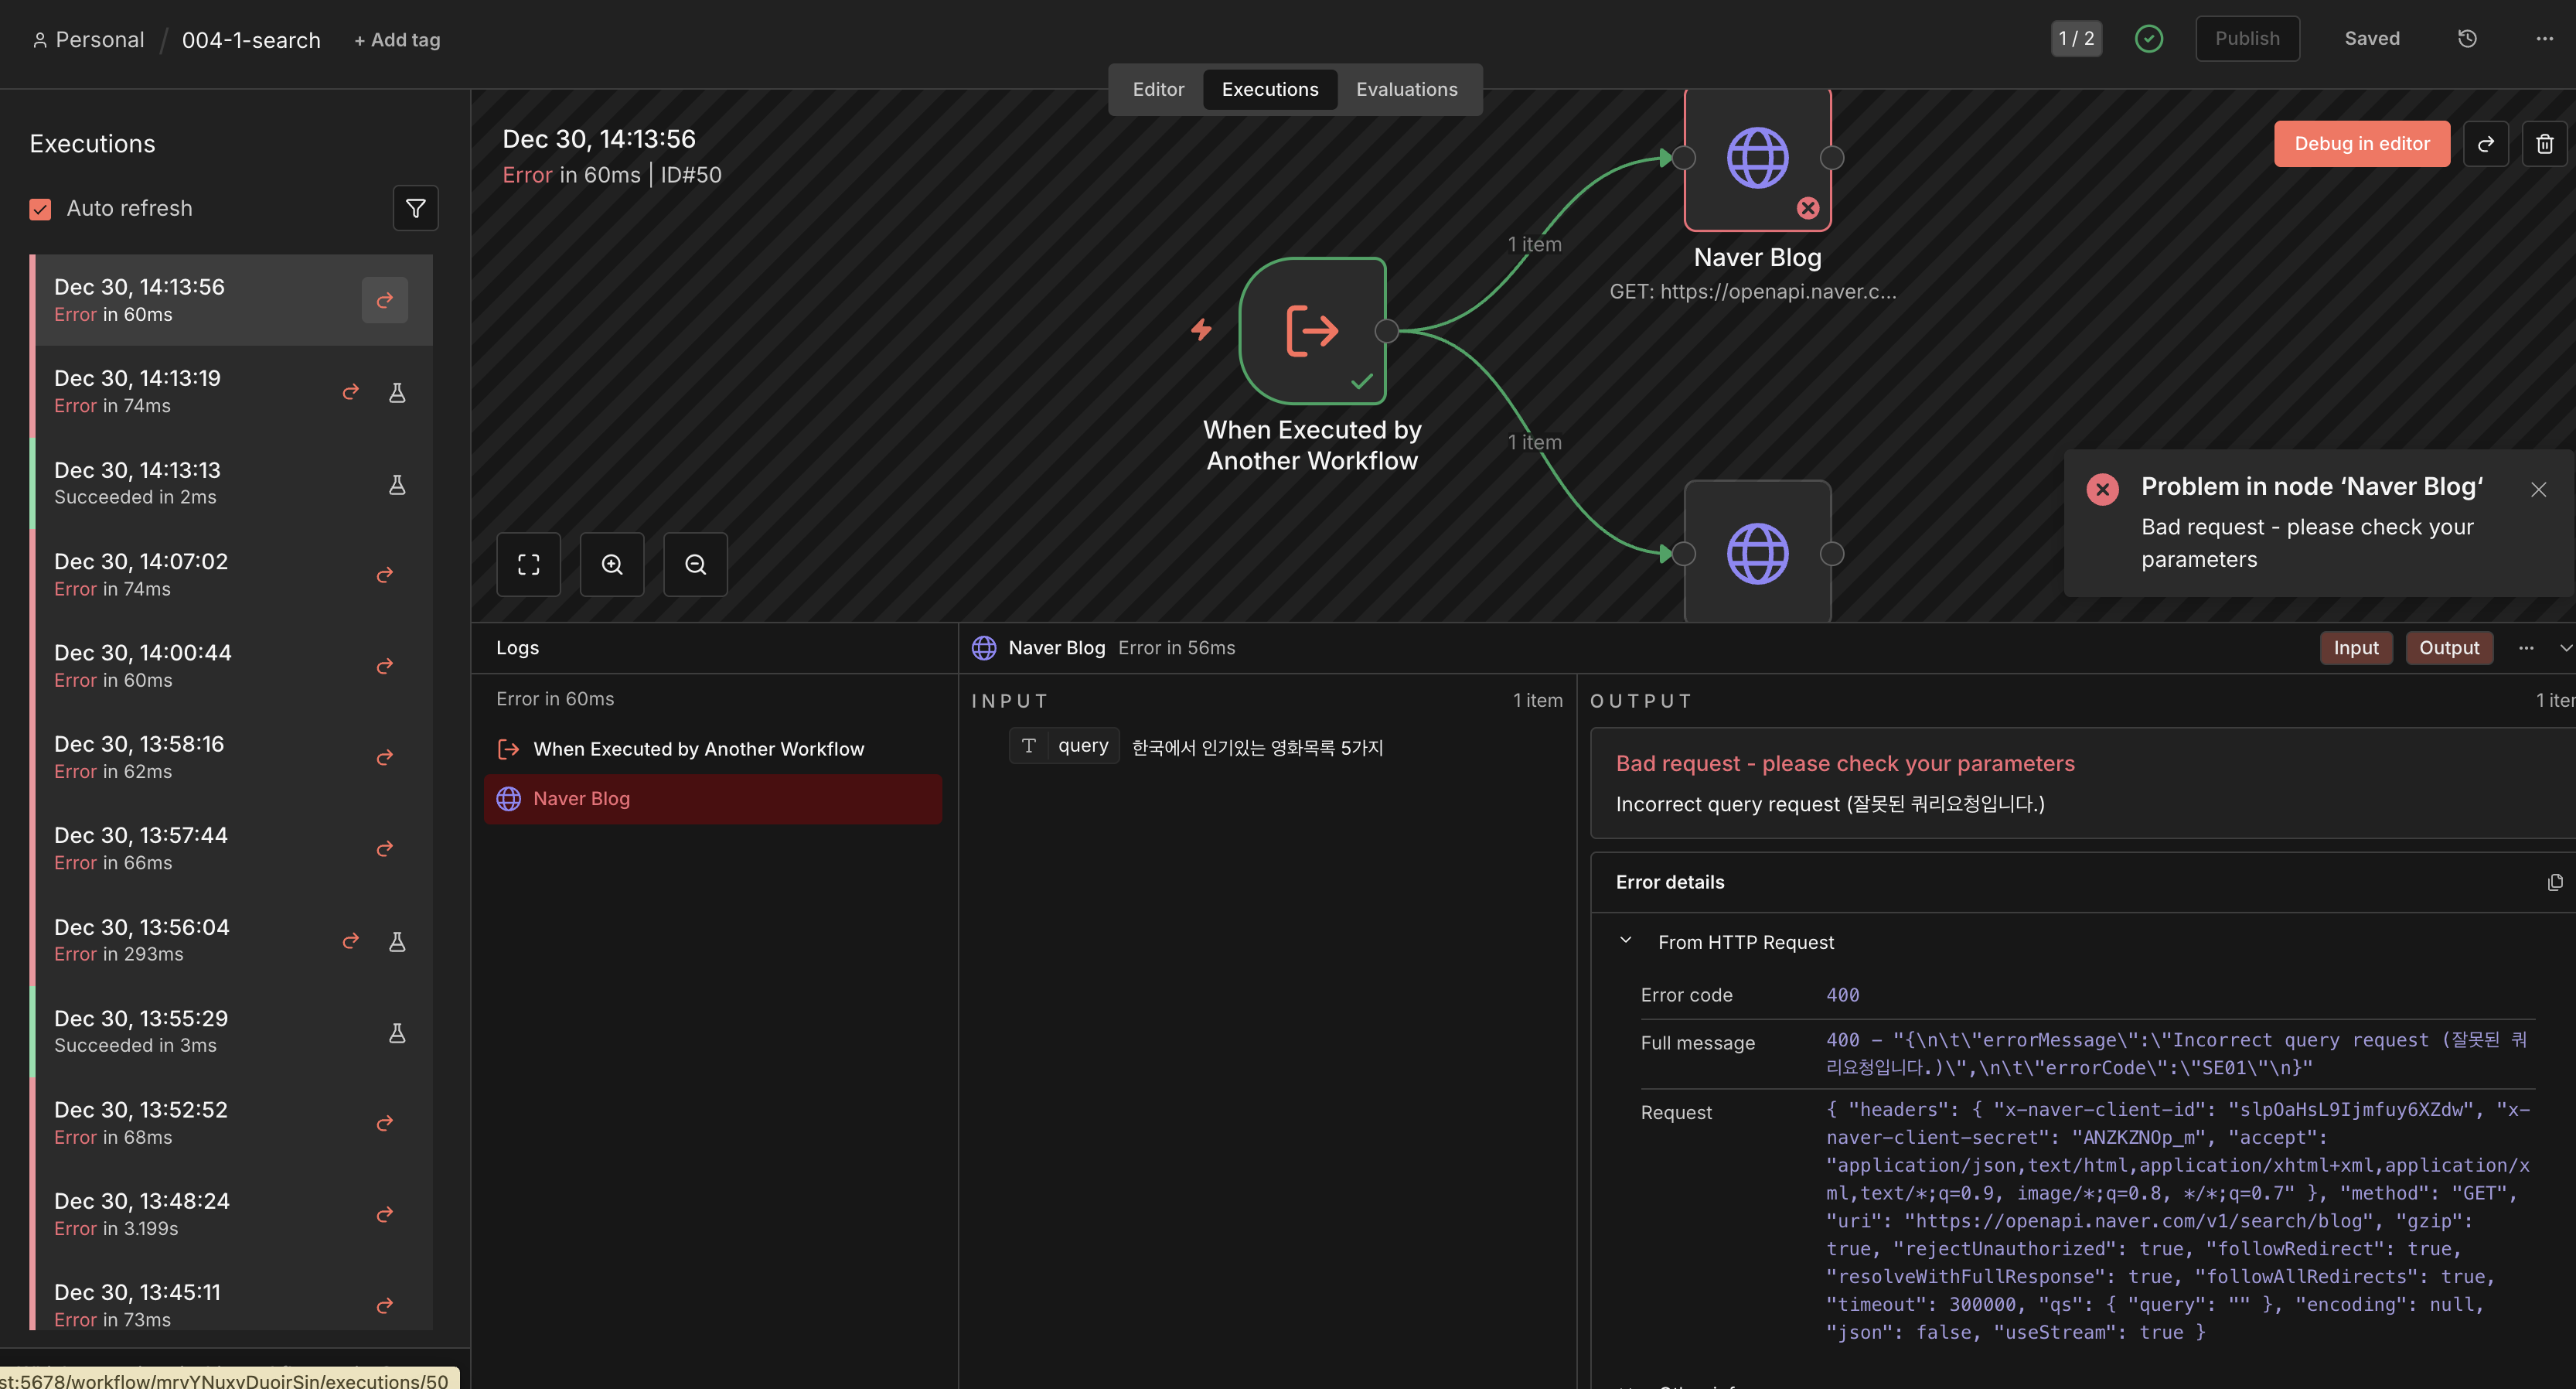Click the Add tag link

point(397,40)
